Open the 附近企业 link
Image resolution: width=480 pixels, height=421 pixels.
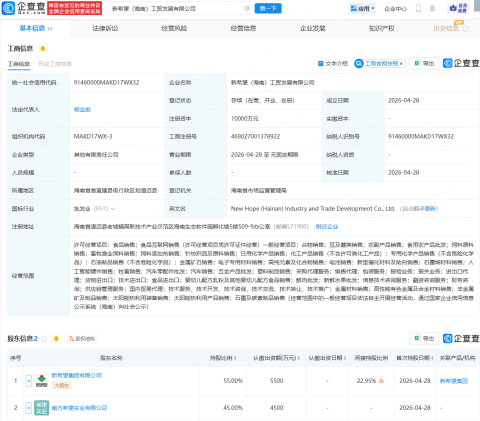coord(327,227)
